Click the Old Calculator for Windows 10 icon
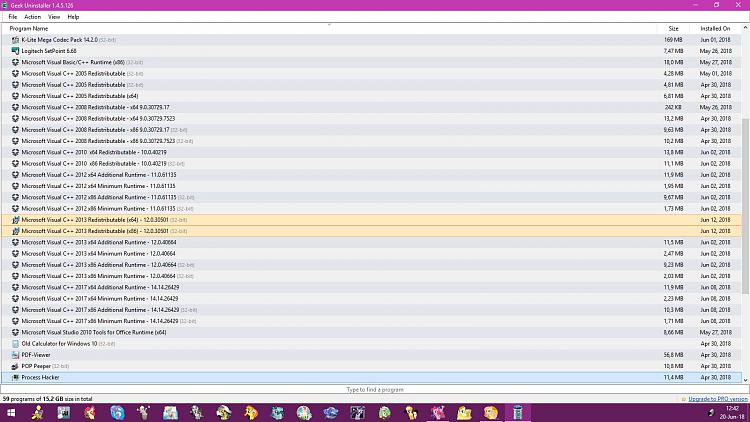The width and height of the screenshot is (750, 422). [x=15, y=344]
